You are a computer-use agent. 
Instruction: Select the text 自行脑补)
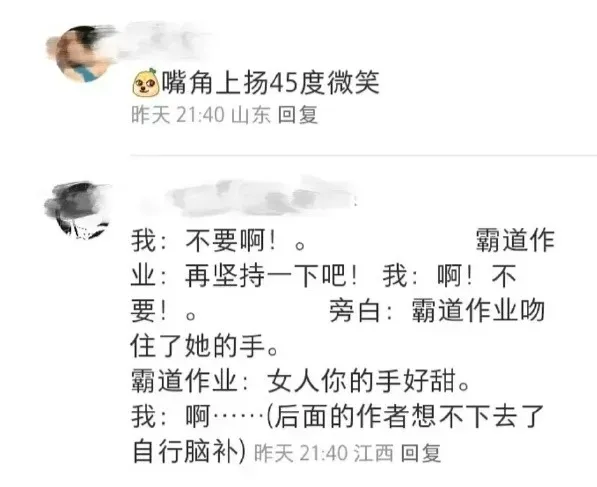tap(189, 452)
